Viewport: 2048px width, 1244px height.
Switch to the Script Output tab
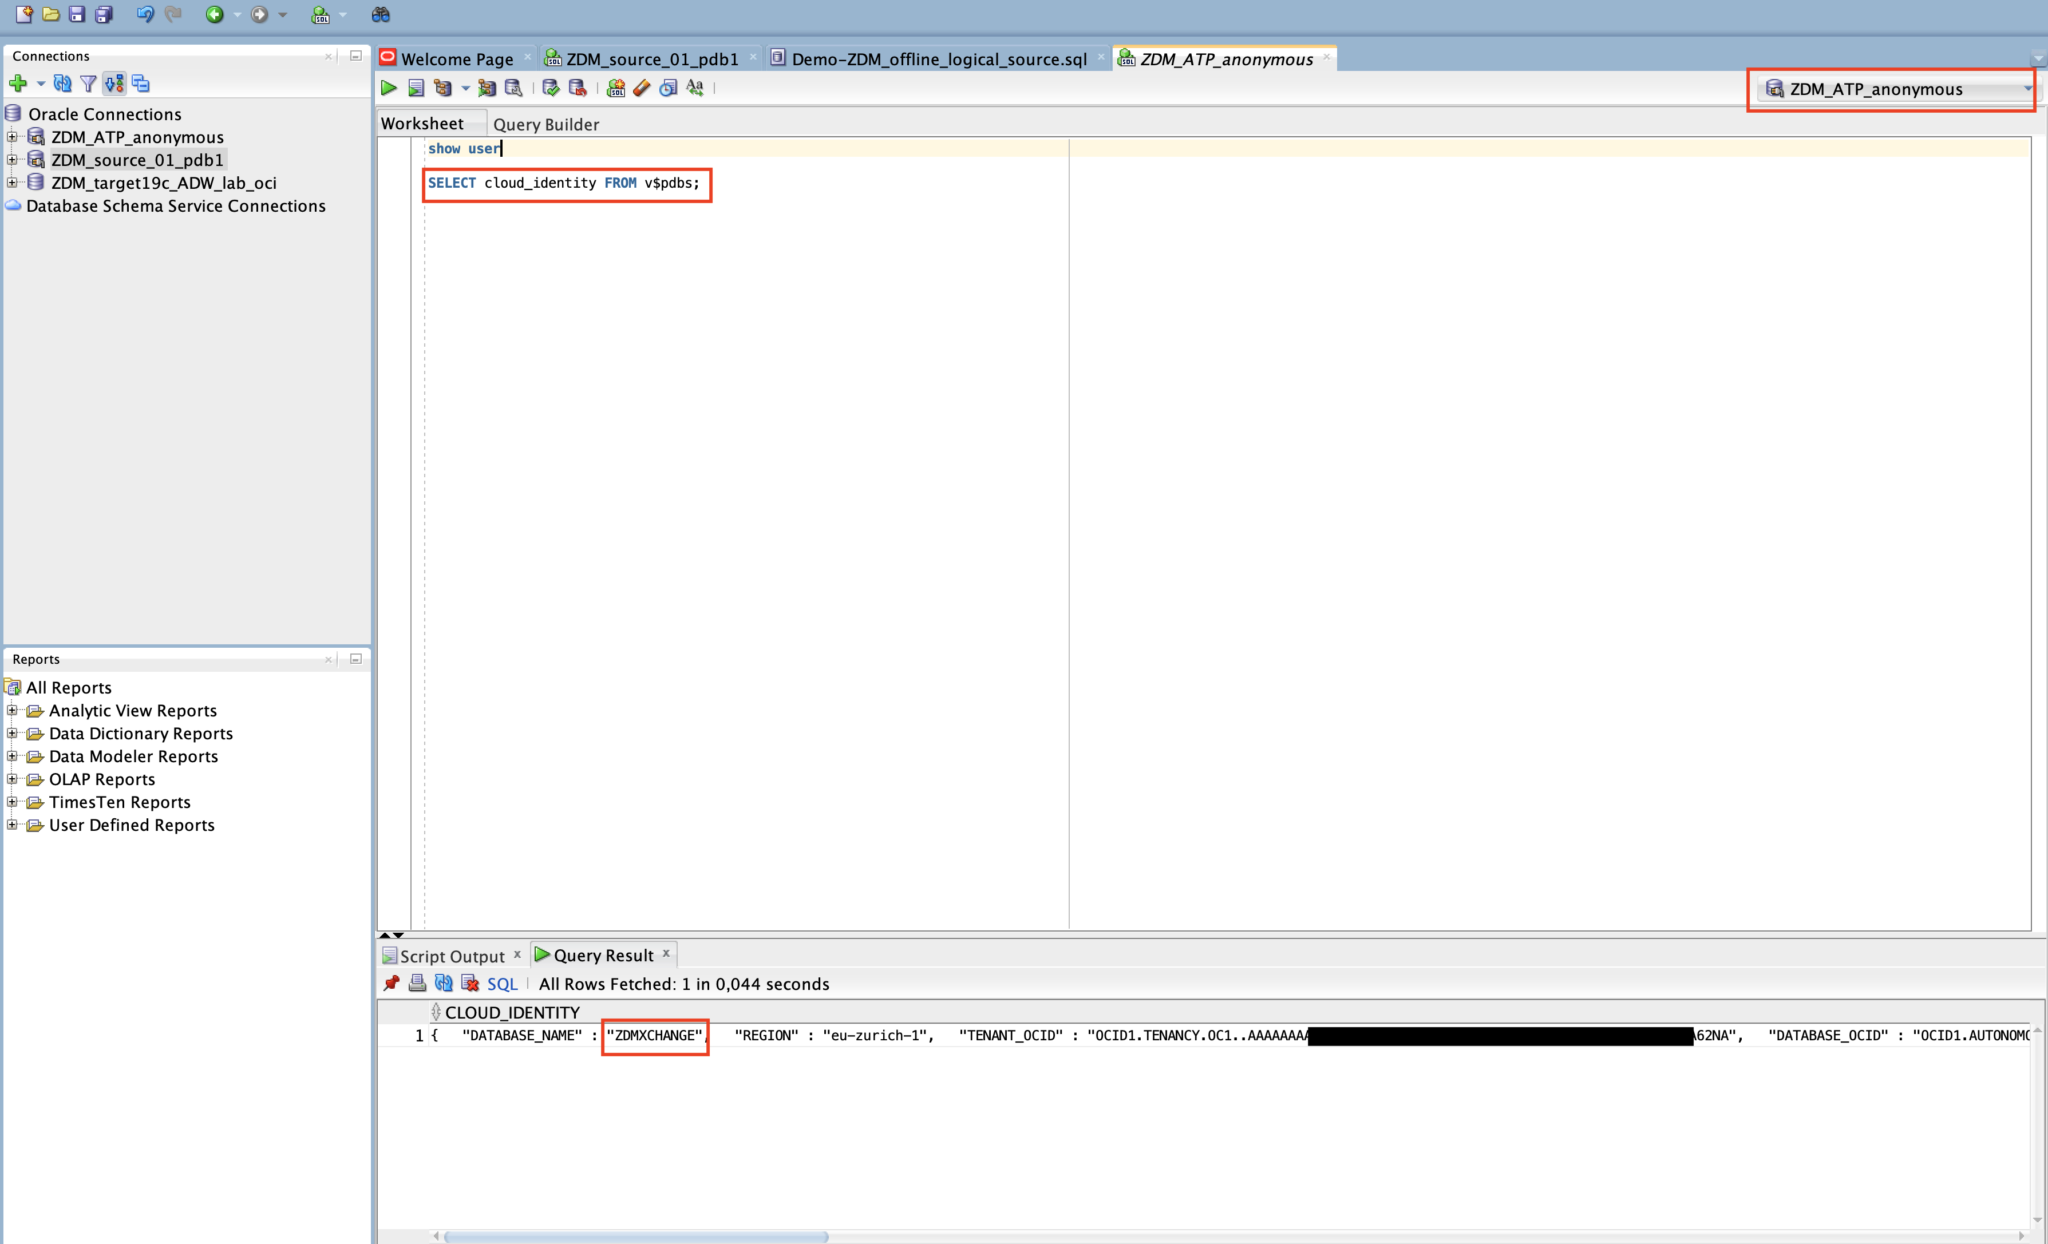click(x=451, y=956)
